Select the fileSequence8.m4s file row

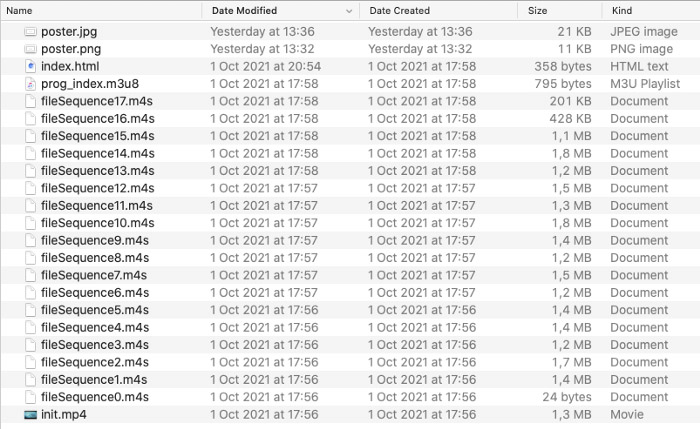pos(350,258)
